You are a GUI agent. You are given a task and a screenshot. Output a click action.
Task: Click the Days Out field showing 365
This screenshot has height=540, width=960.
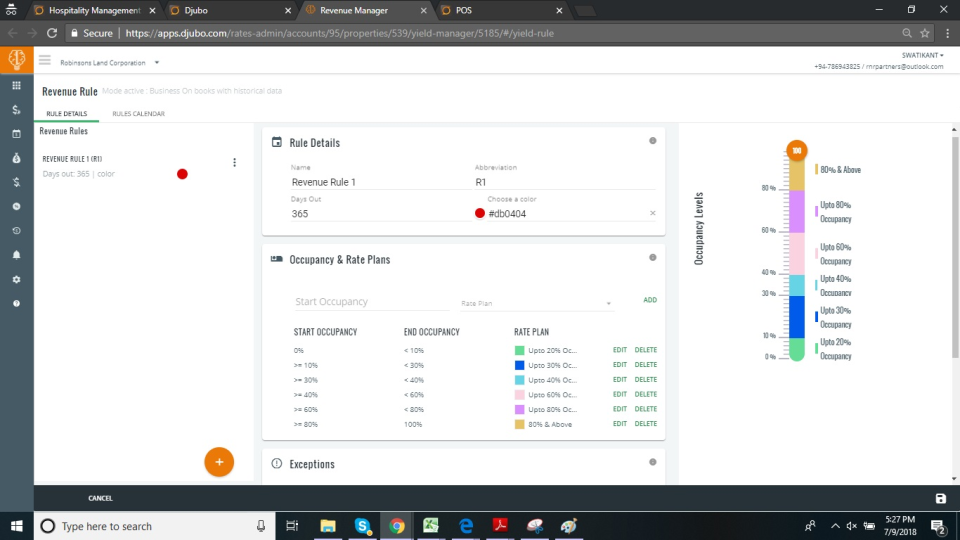pyautogui.click(x=381, y=214)
